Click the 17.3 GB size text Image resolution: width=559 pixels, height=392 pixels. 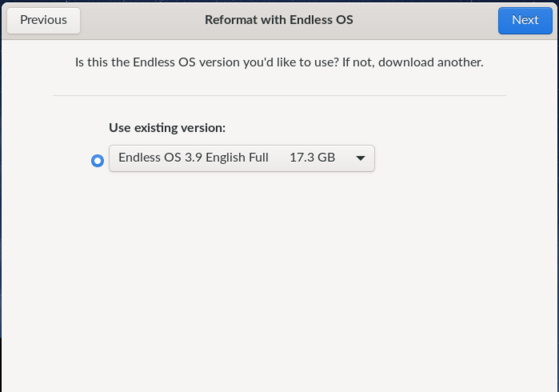(x=312, y=158)
